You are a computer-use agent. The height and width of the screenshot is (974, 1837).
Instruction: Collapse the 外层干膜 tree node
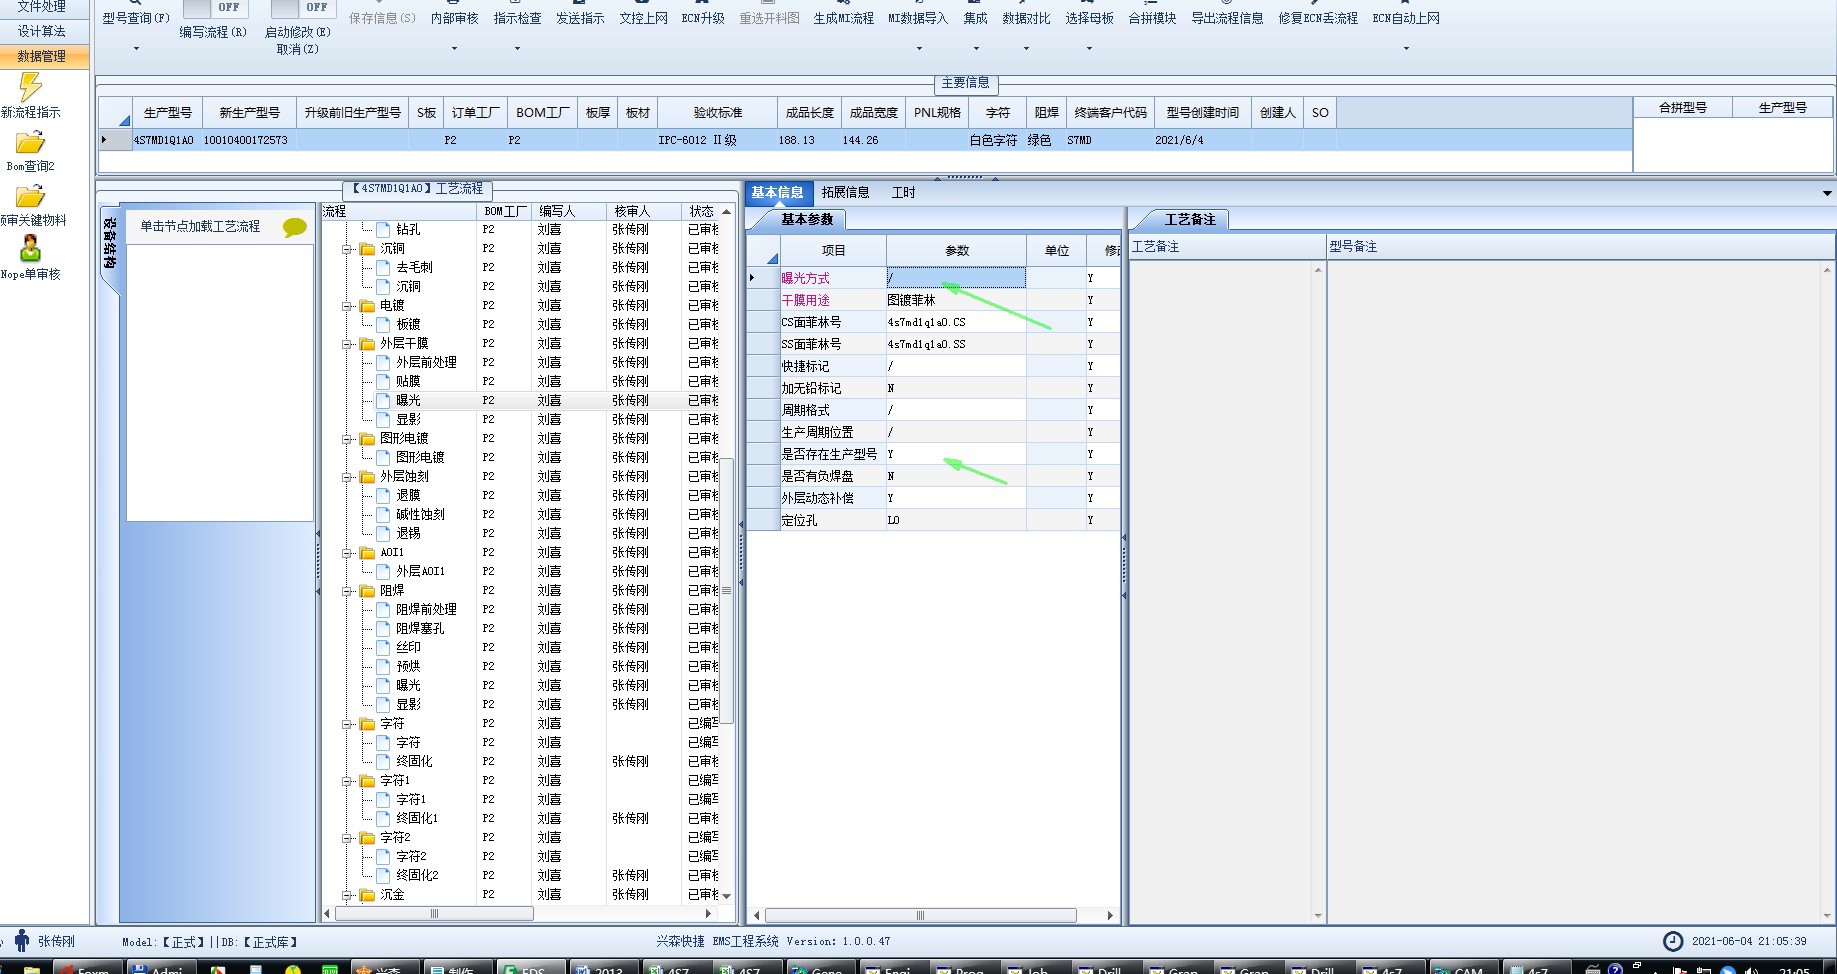tap(347, 344)
